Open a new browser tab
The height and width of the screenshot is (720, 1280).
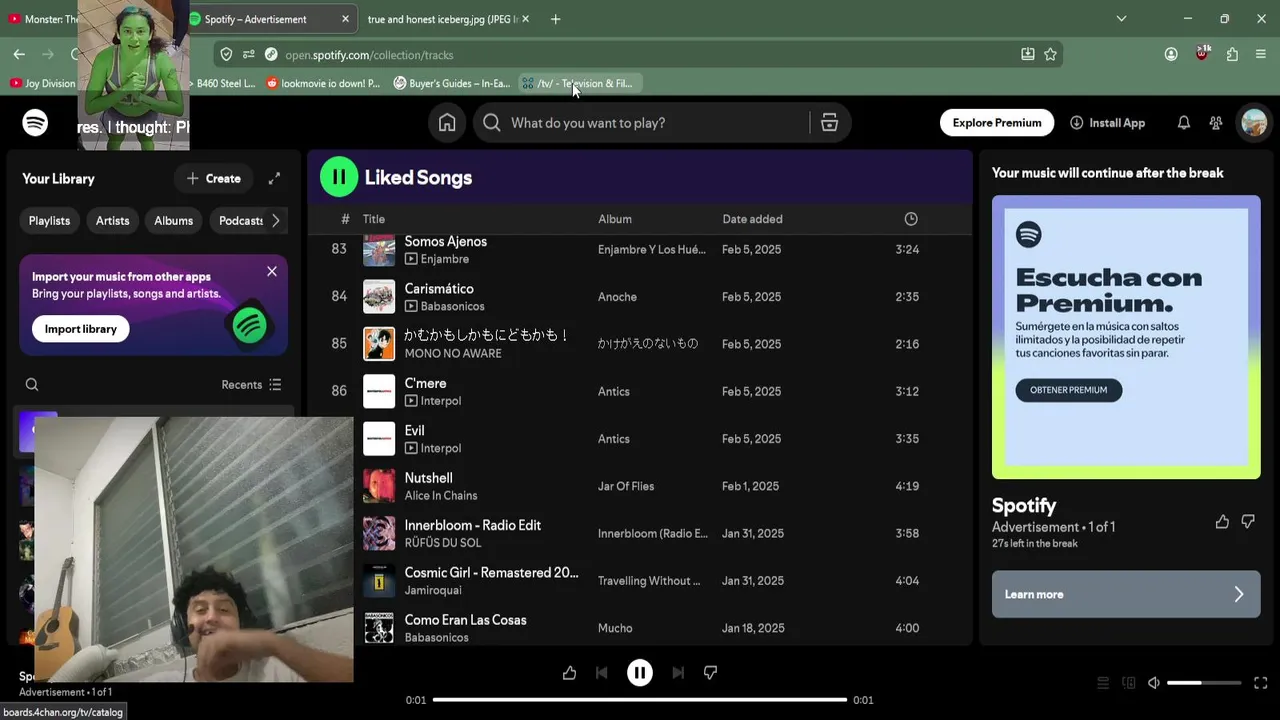555,19
